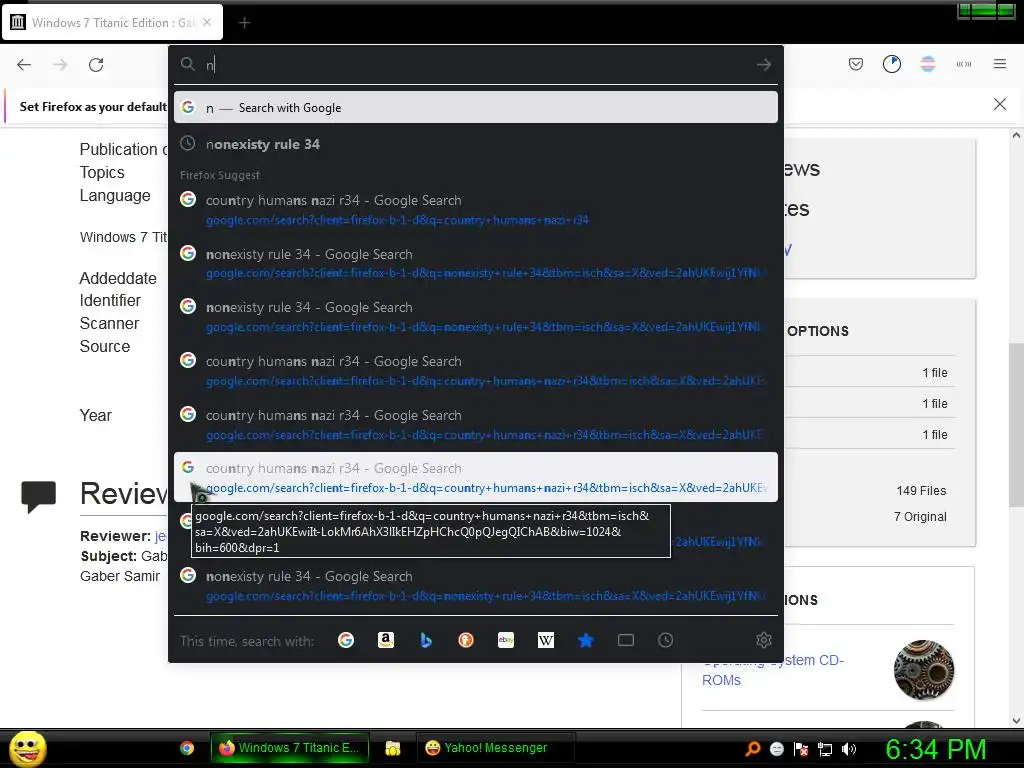Click the scrollbar up arrow
Viewport: 1024px width, 768px height.
(1016, 135)
